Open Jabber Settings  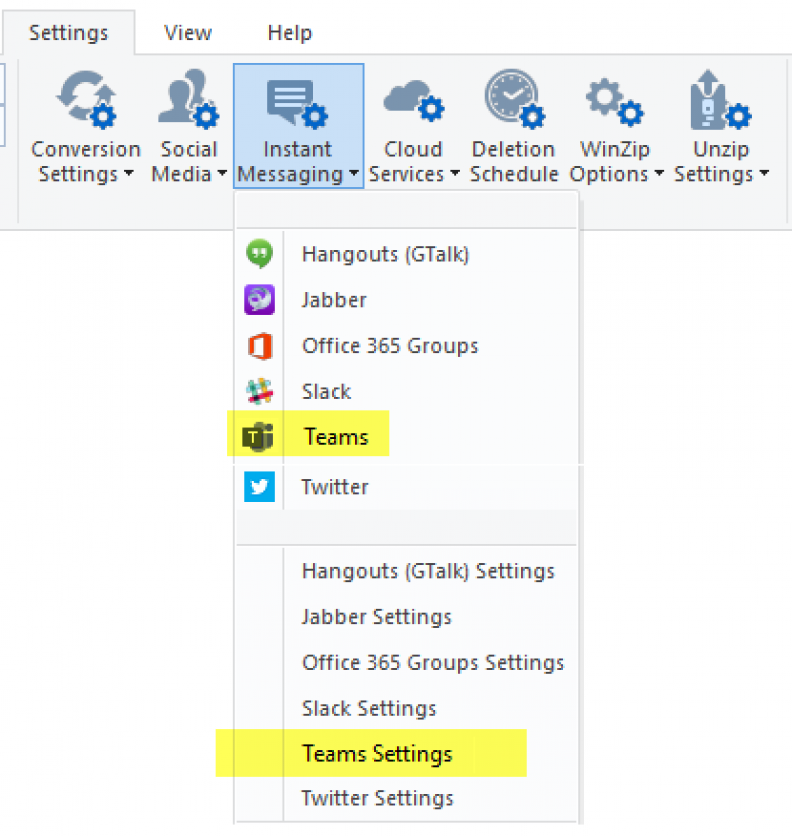[x=406, y=616]
